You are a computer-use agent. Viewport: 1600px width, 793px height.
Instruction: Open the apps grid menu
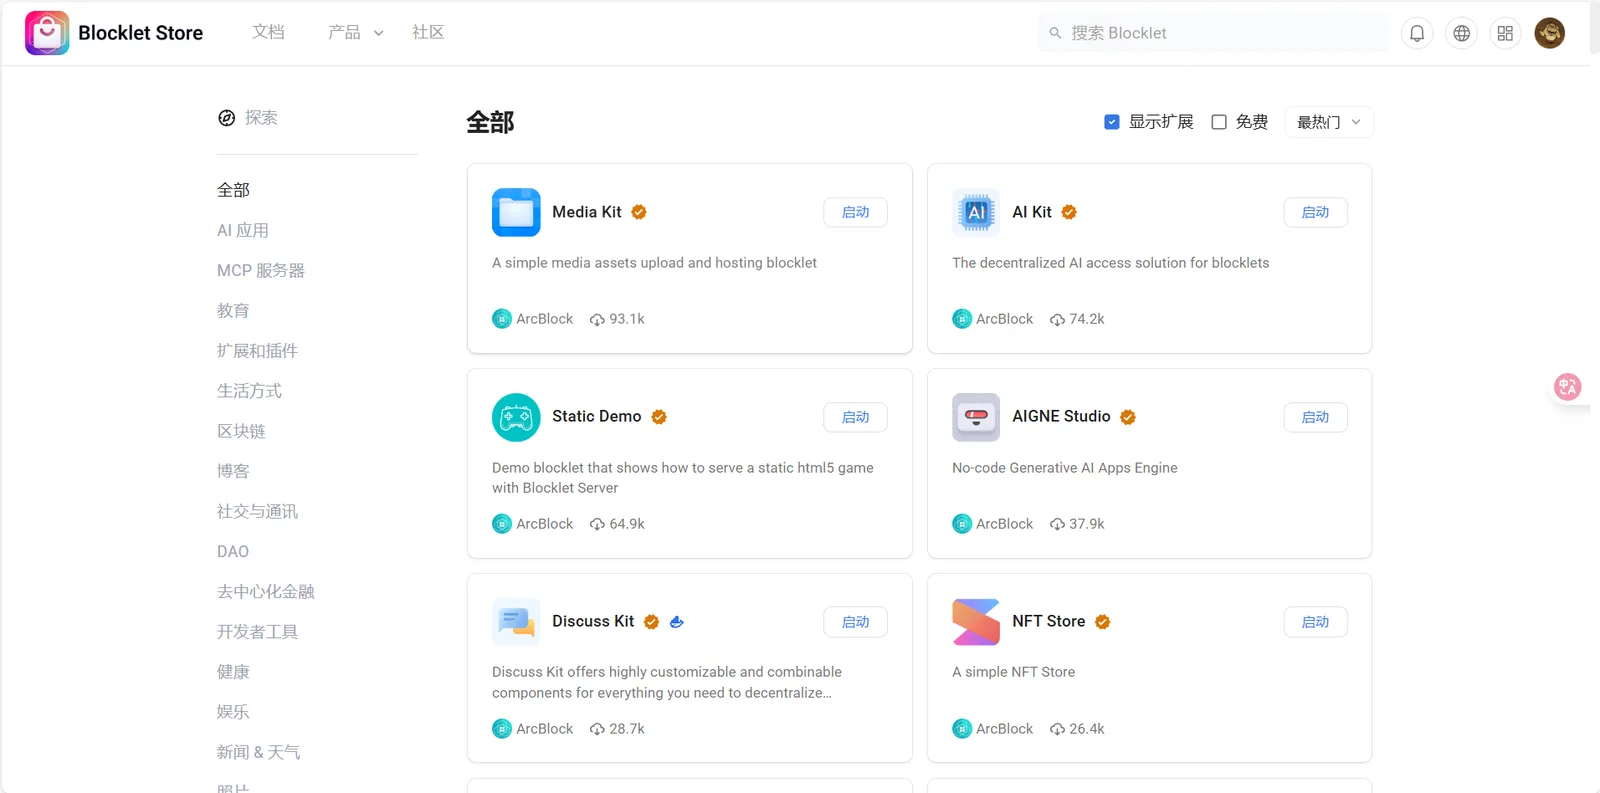tap(1505, 33)
